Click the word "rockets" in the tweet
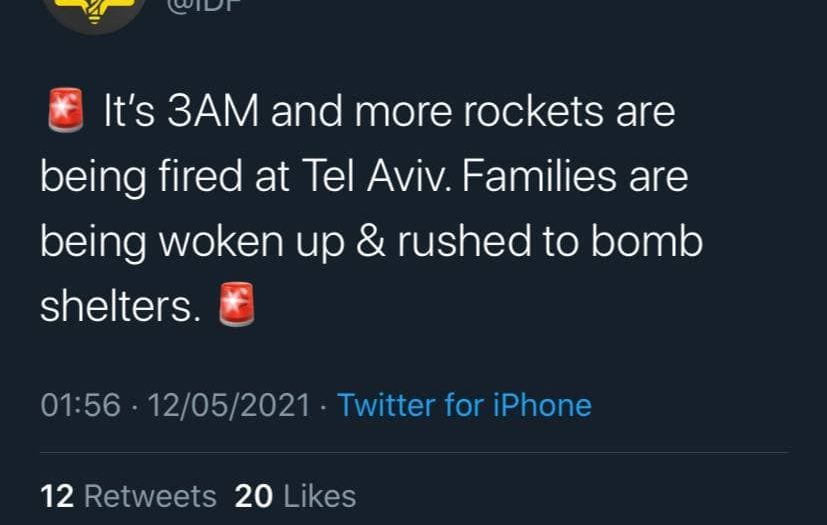Image resolution: width=827 pixels, height=525 pixels. point(521,112)
